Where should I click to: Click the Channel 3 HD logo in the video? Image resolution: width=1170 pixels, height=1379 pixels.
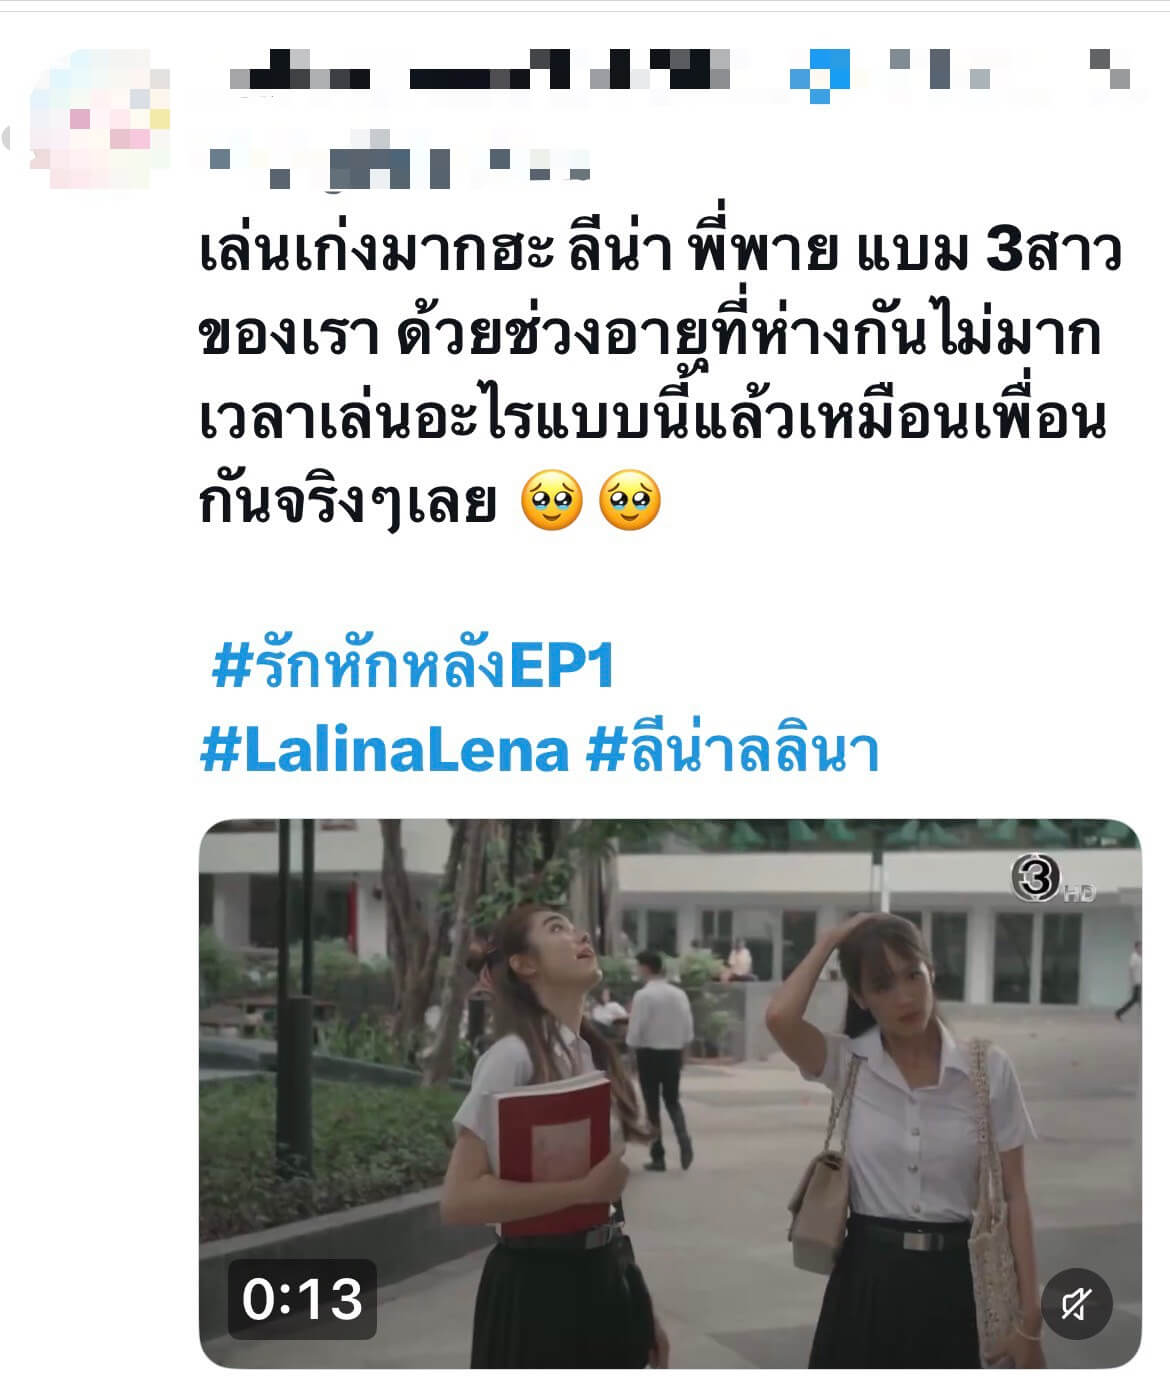pos(1053,881)
